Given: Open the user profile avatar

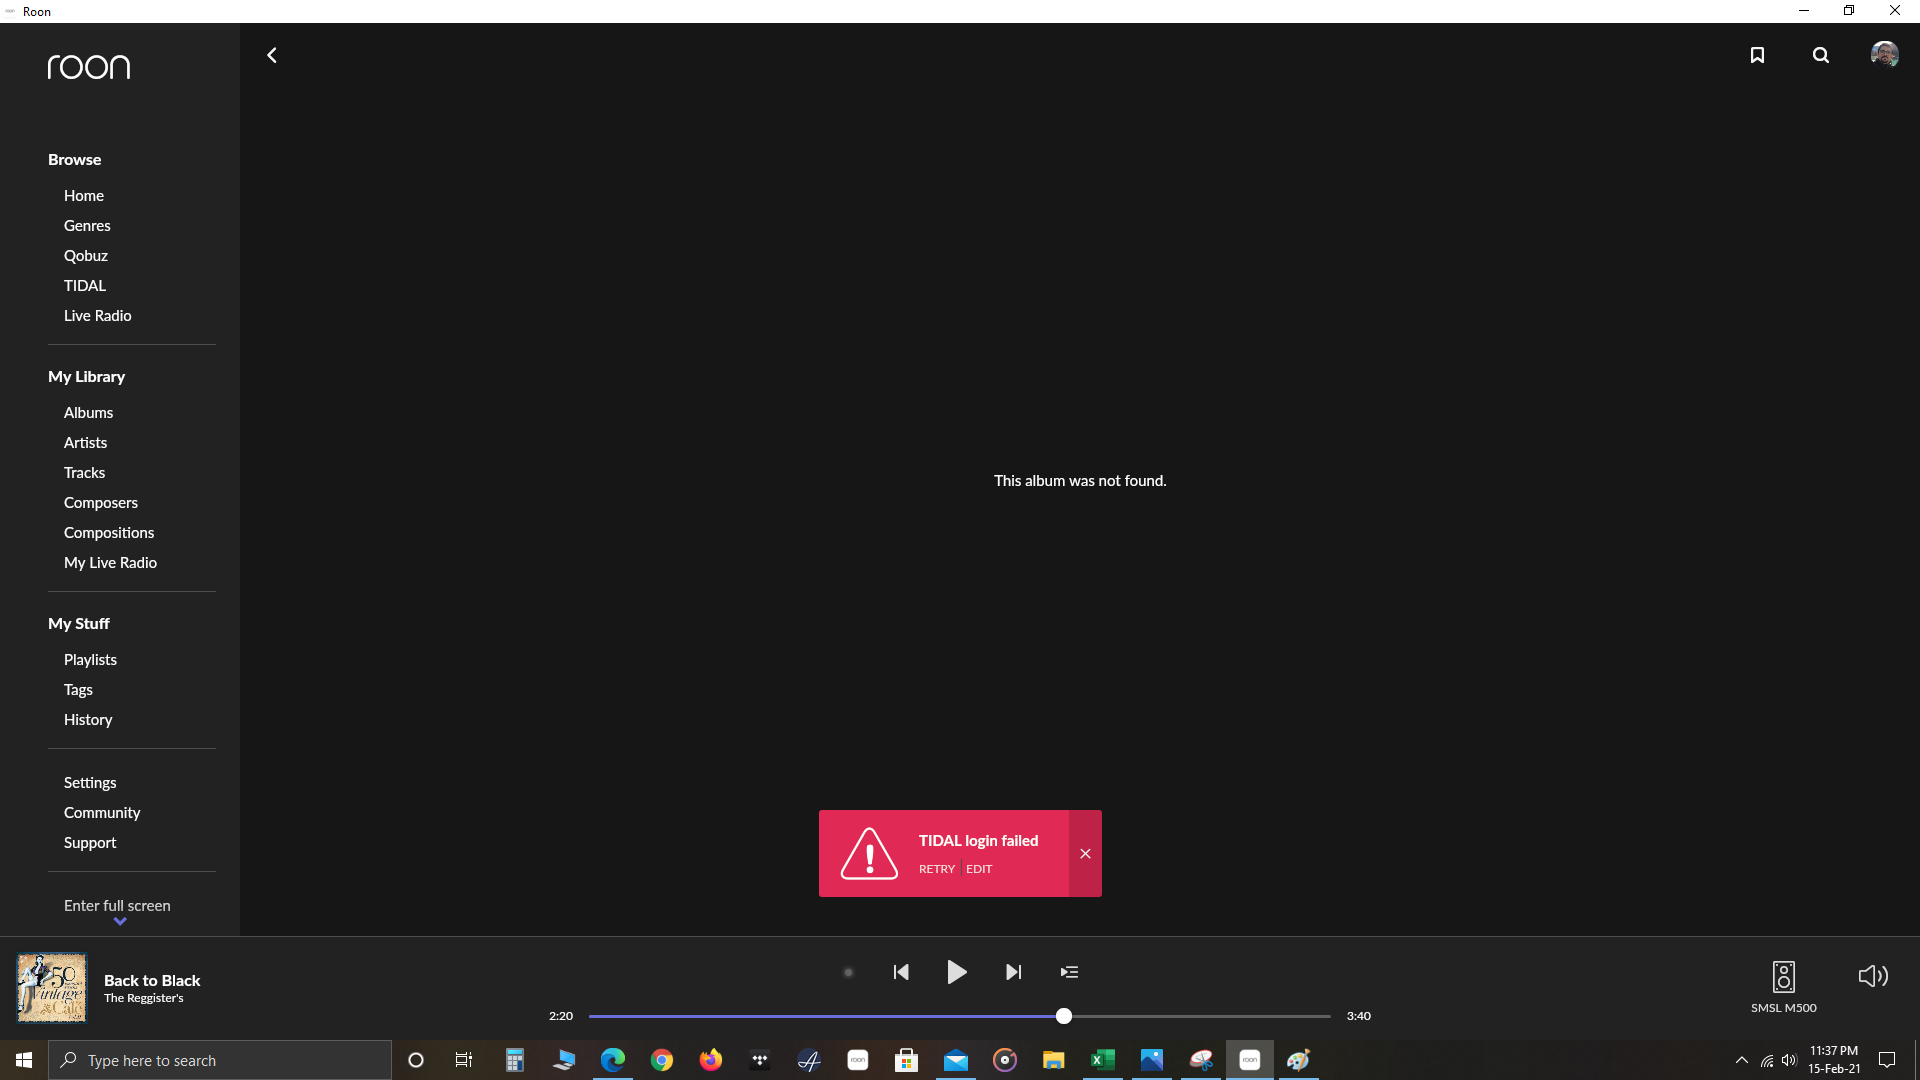Looking at the screenshot, I should (1885, 54).
